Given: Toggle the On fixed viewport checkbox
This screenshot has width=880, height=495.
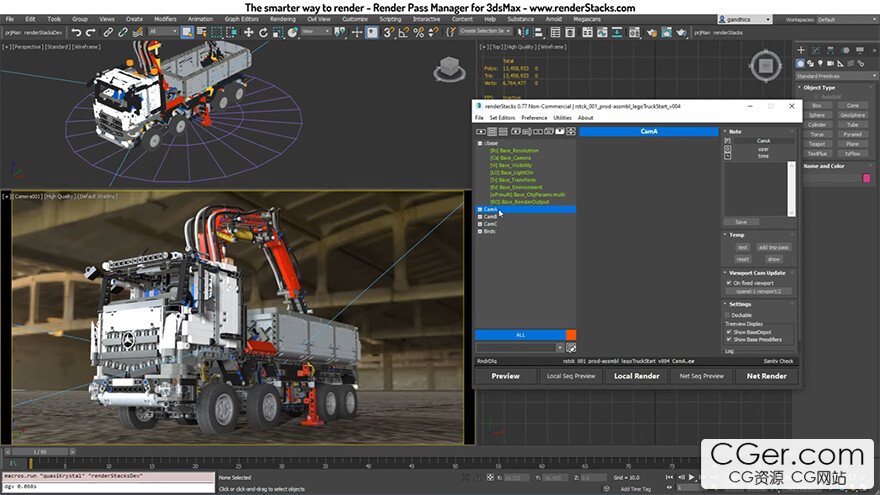Looking at the screenshot, I should pyautogui.click(x=729, y=283).
